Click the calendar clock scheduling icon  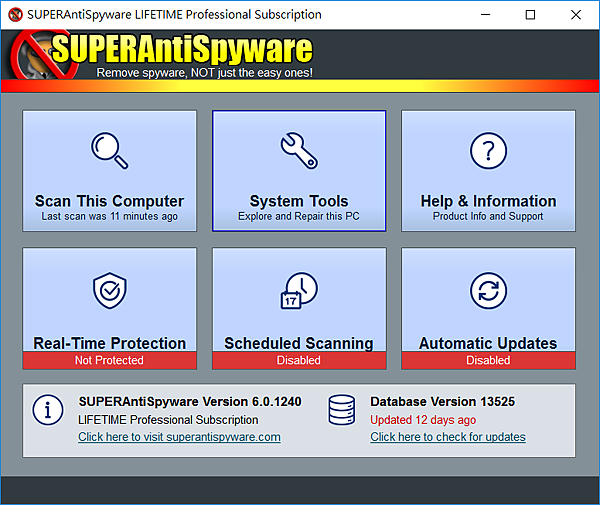299,290
